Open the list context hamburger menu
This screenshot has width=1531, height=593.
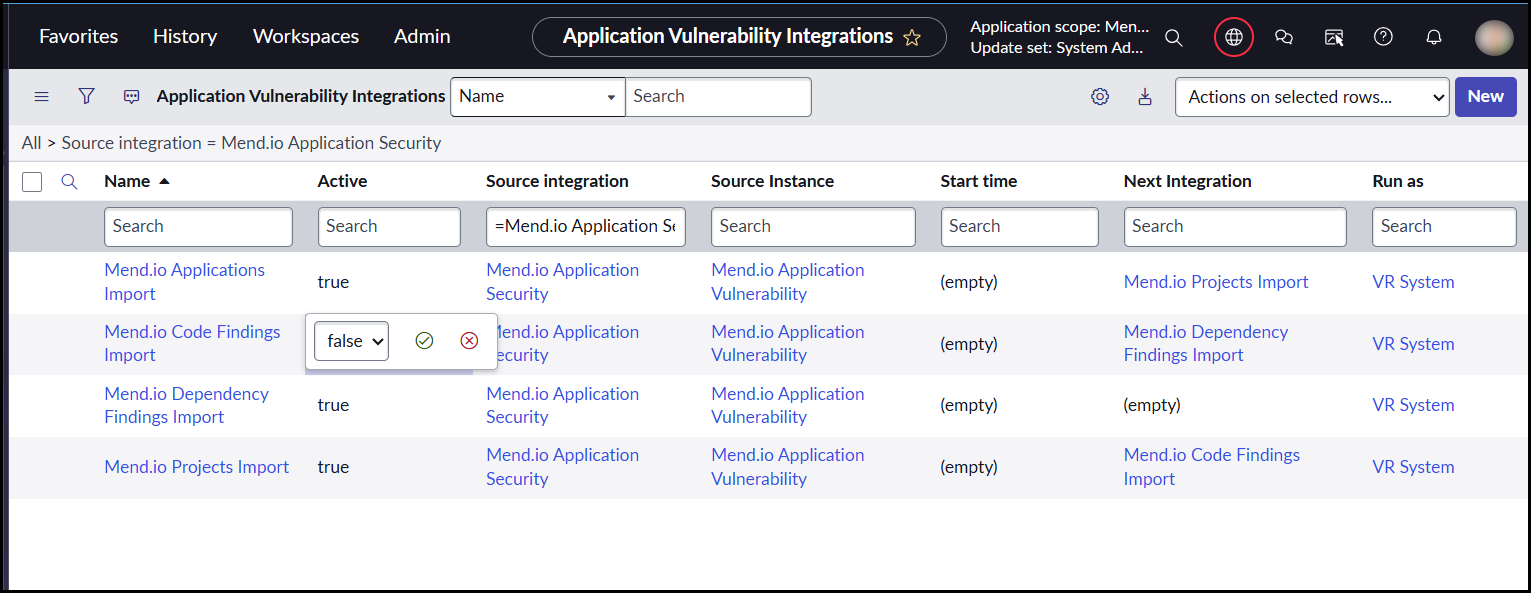point(41,96)
